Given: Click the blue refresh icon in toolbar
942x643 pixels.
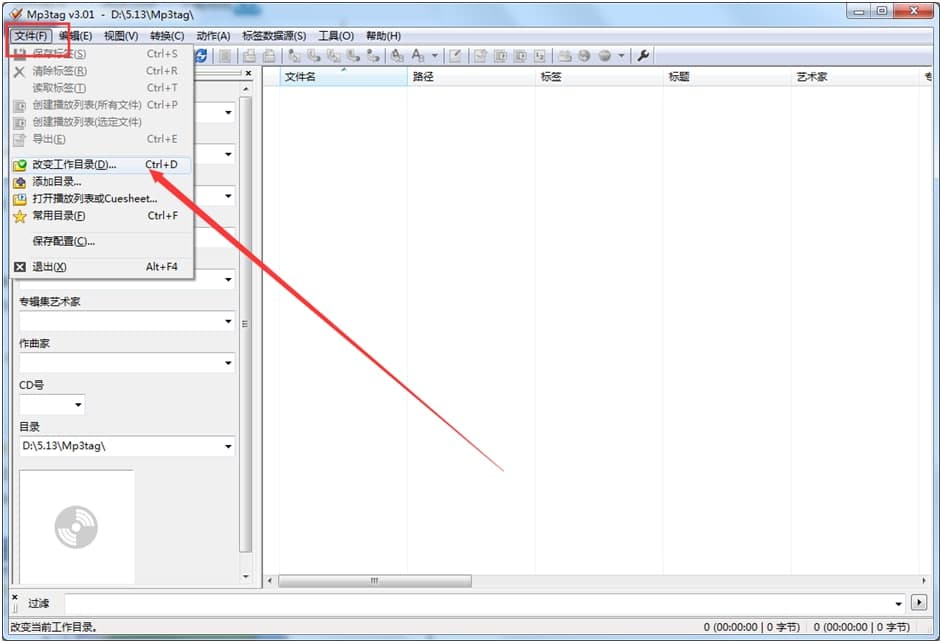Looking at the screenshot, I should tap(201, 56).
